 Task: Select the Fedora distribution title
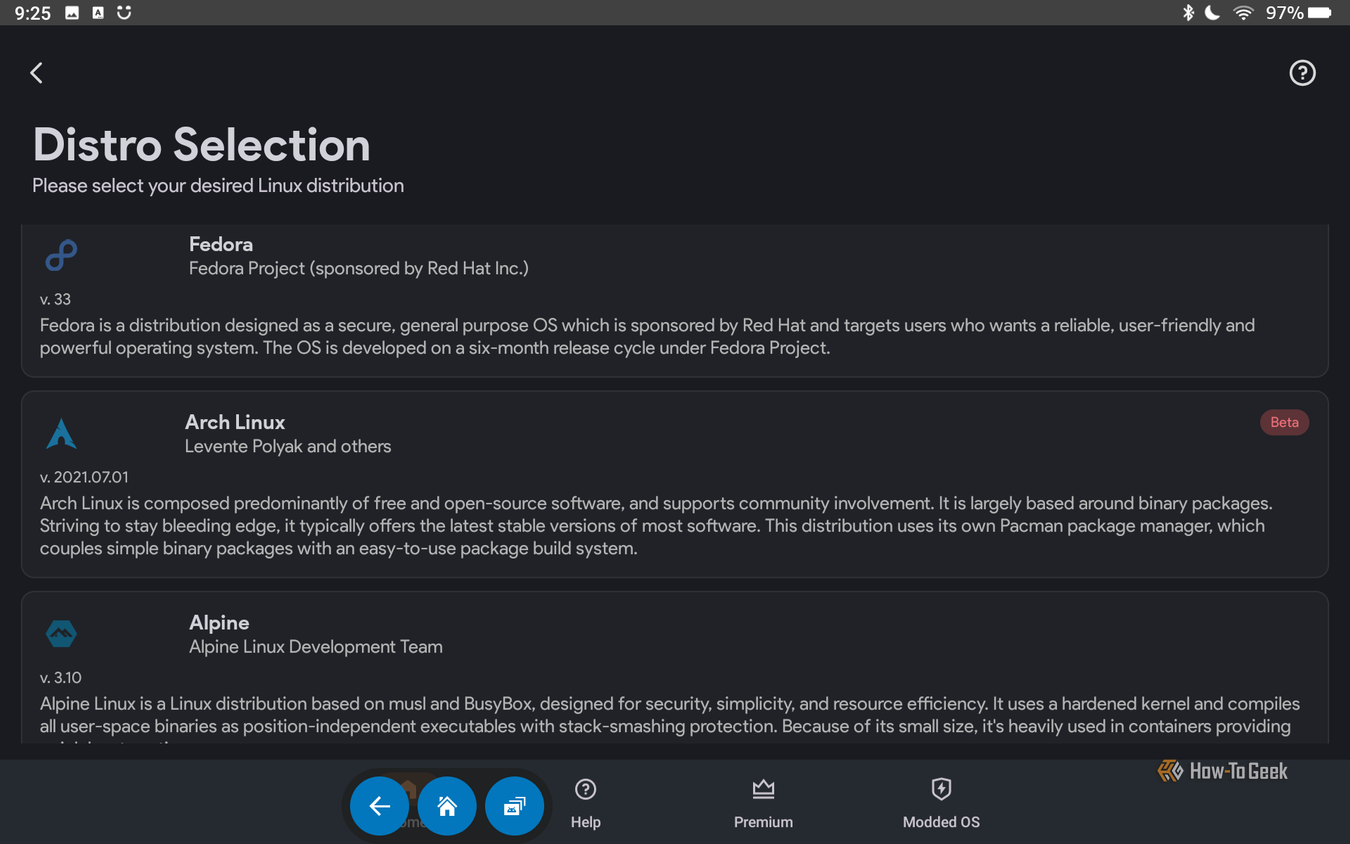click(x=221, y=244)
